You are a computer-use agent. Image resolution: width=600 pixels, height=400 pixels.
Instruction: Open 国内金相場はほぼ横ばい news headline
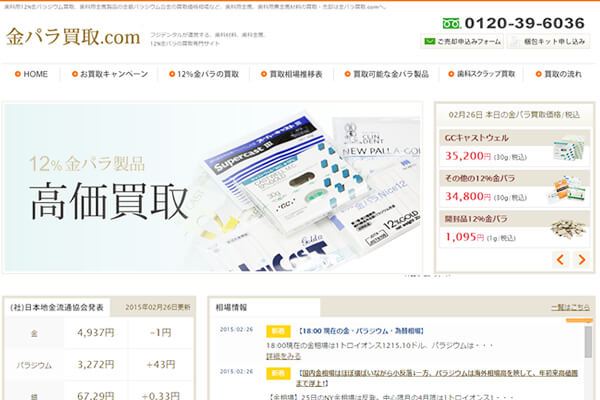click(437, 377)
